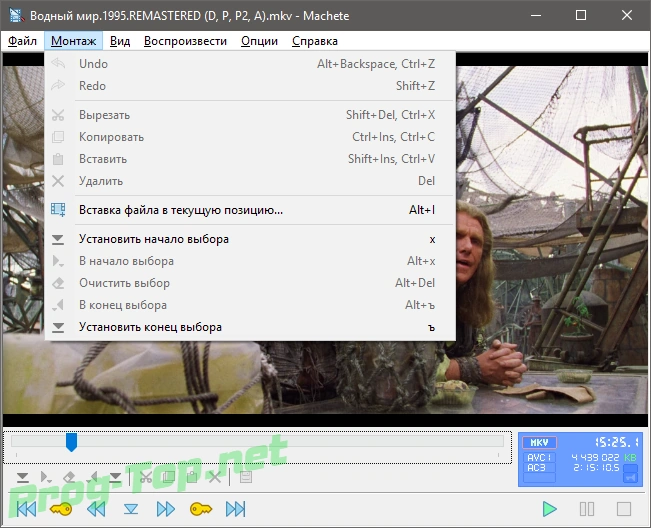Click the stop button
This screenshot has height=528, width=651.
coord(624,509)
